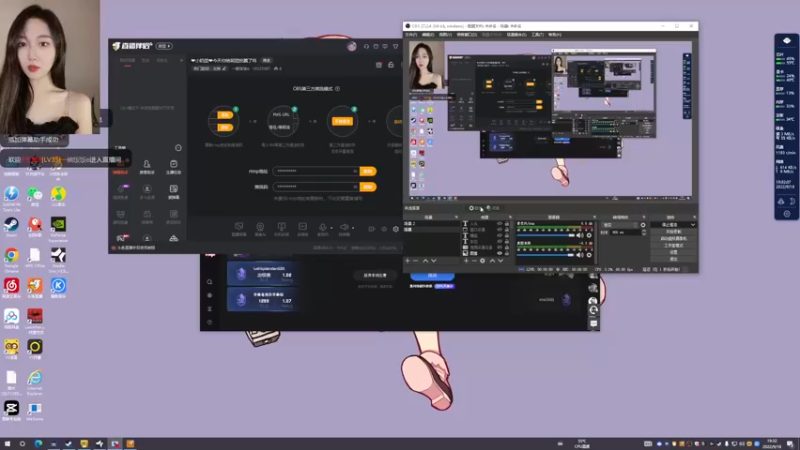Expand speaker options arrow in companion toolbar
Viewport: 800px width, 450px height.
click(353, 228)
